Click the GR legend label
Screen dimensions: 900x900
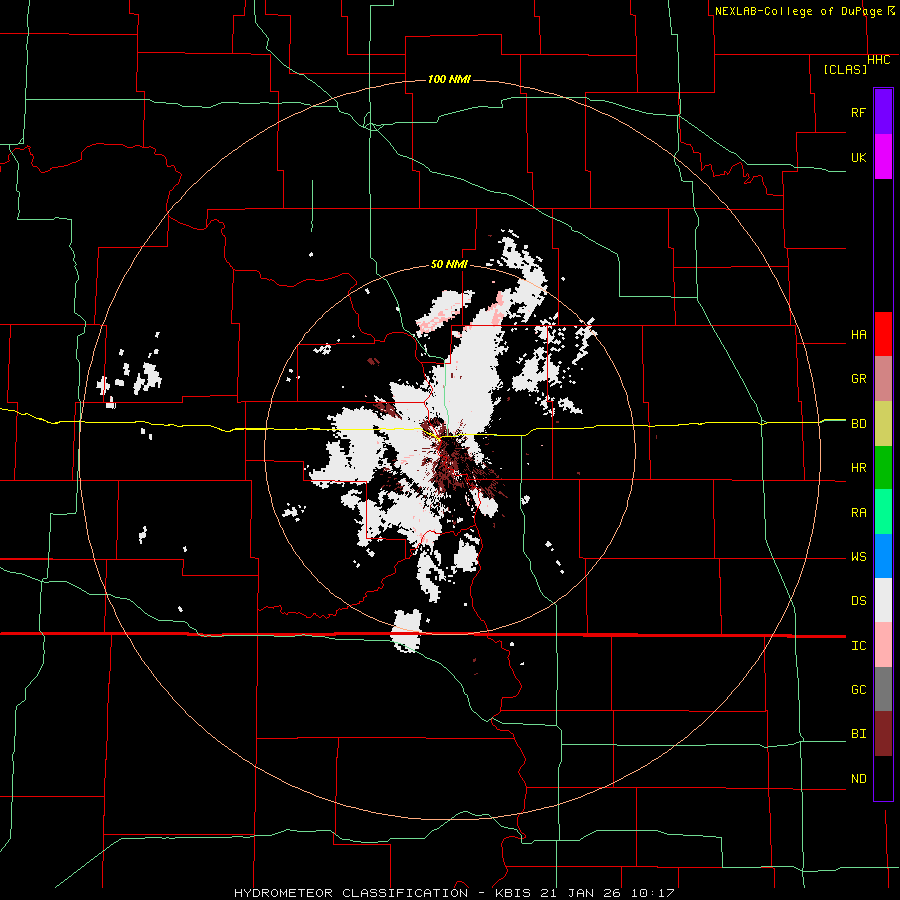(858, 379)
